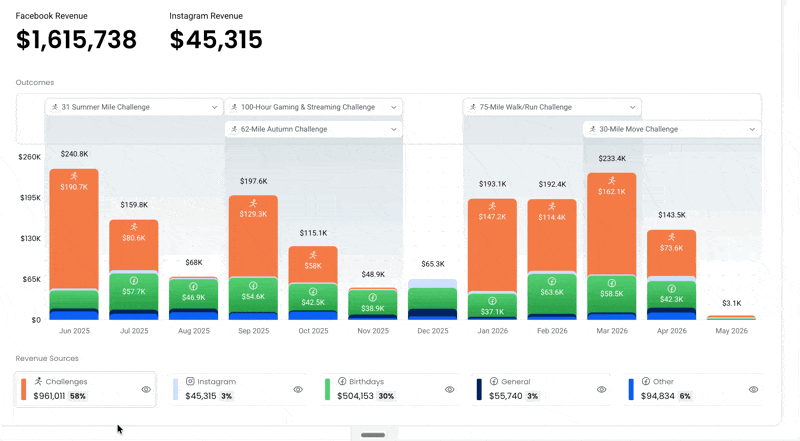Click the Dec 2025 stacked bar
Viewport: 800px width, 441px height.
(433, 300)
